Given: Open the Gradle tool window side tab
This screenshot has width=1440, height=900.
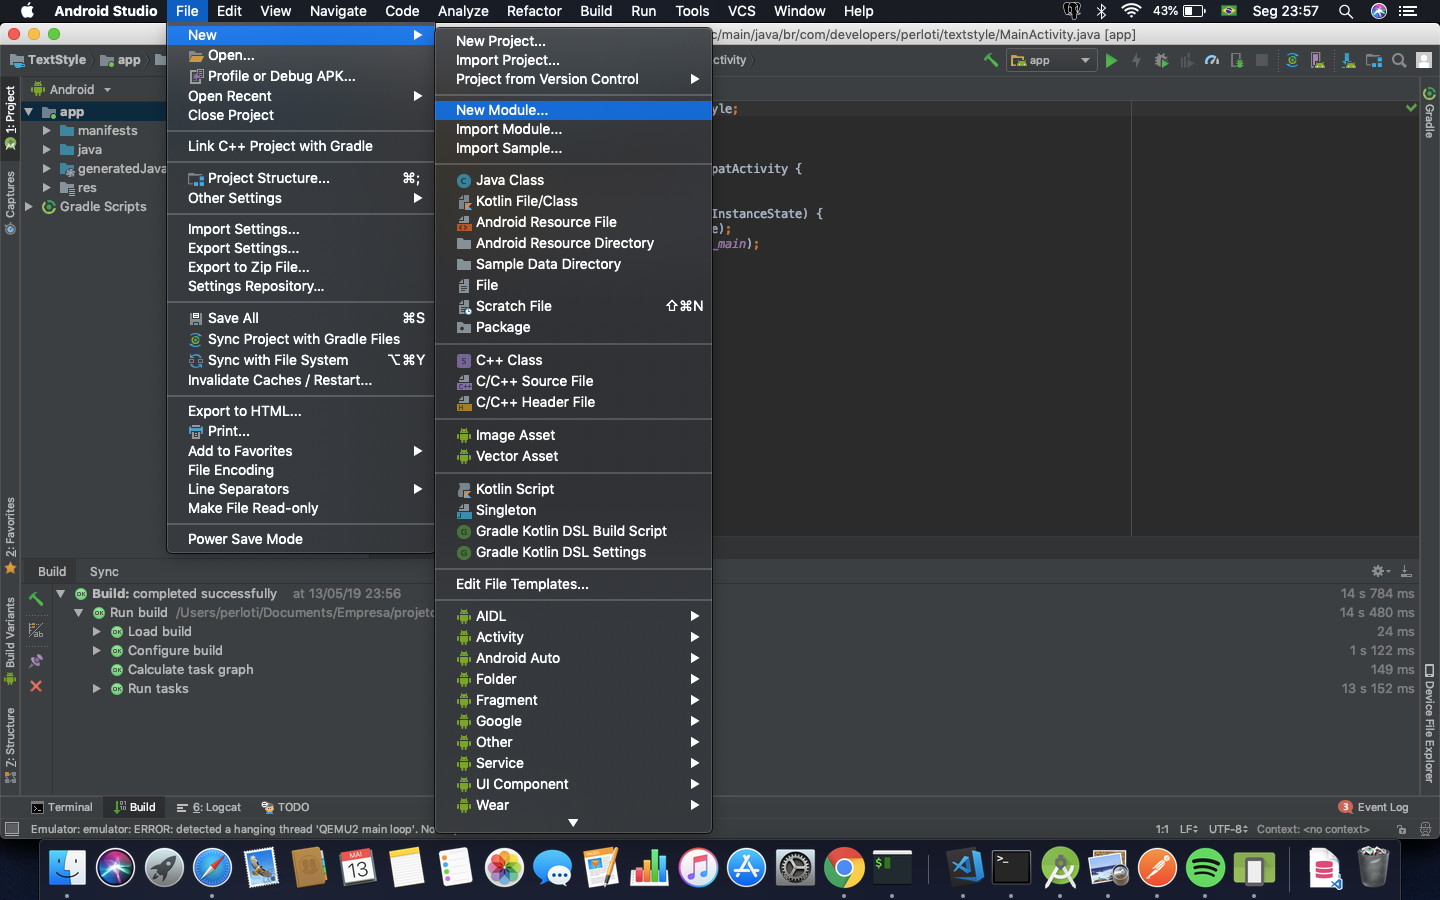Looking at the screenshot, I should pos(1430,113).
